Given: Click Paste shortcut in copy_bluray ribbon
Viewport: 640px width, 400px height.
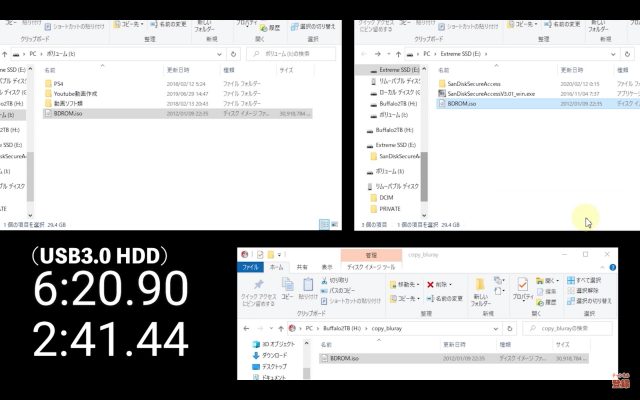Looking at the screenshot, I should pos(351,301).
